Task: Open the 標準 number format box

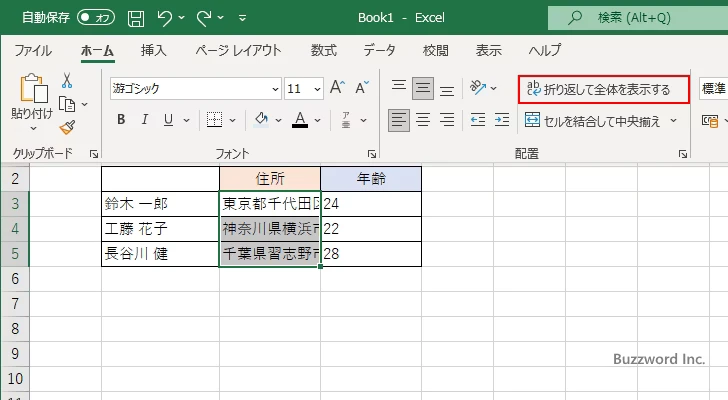Action: point(714,88)
